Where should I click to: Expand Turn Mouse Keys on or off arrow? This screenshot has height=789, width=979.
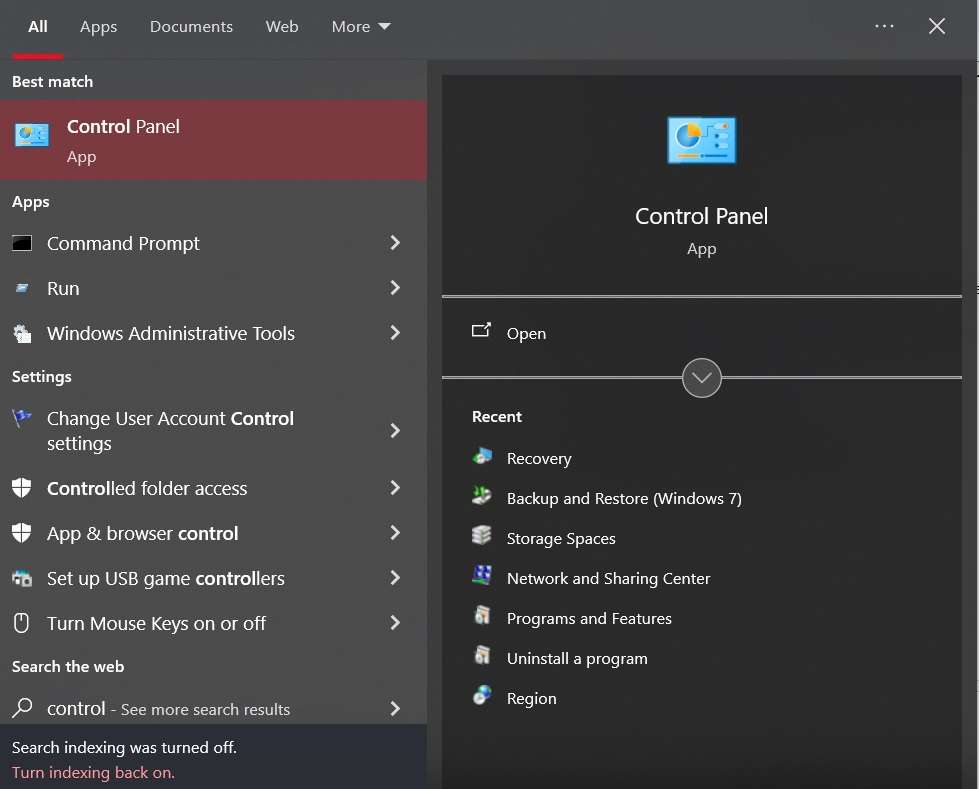click(x=395, y=622)
